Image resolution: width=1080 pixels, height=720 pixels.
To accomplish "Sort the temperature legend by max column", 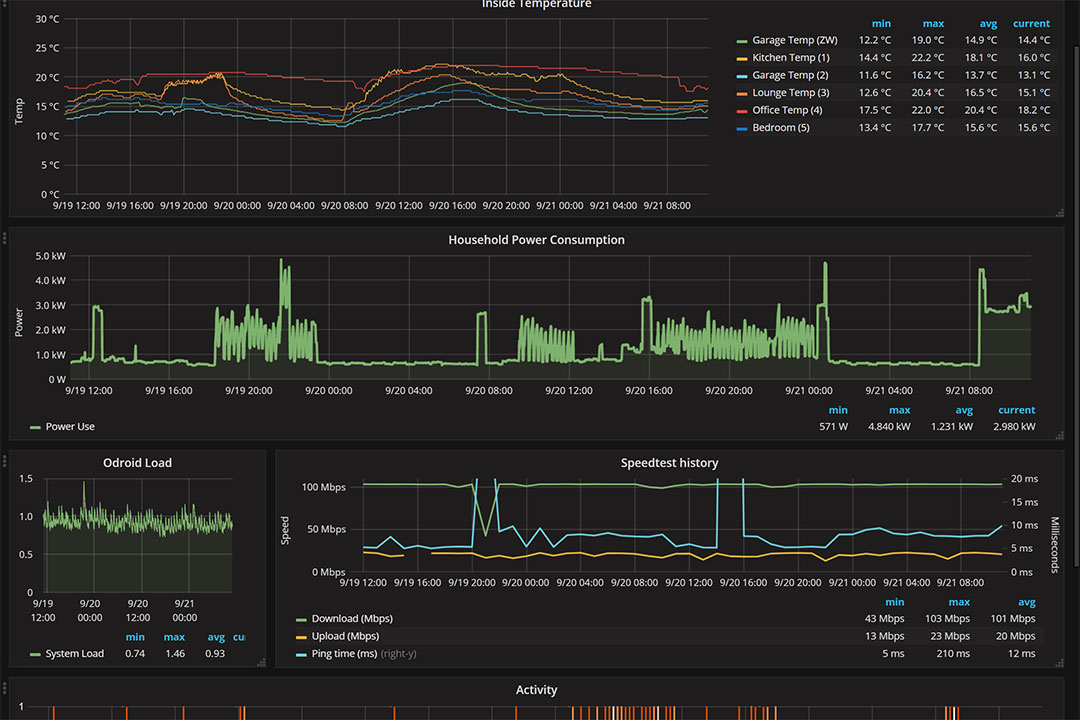I will (931, 23).
